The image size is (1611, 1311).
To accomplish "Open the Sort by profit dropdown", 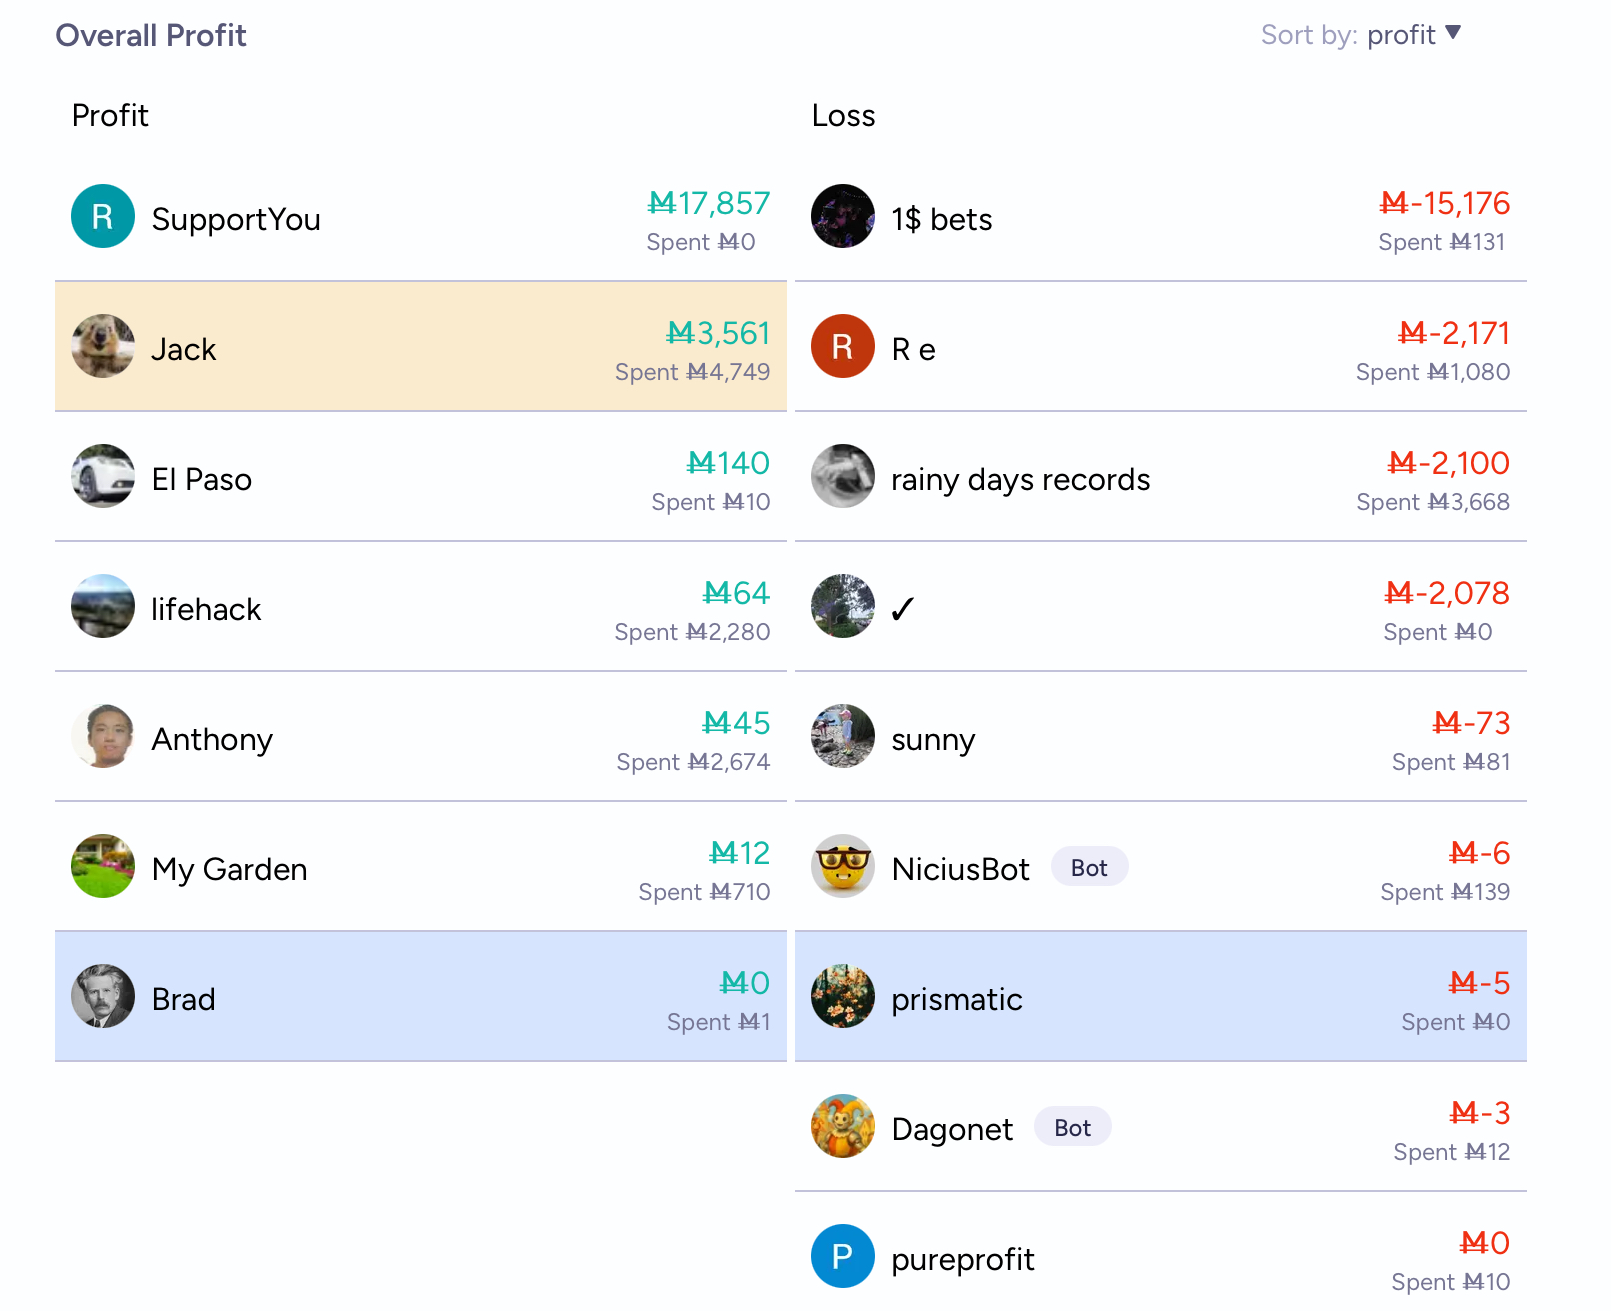I will tap(1412, 35).
